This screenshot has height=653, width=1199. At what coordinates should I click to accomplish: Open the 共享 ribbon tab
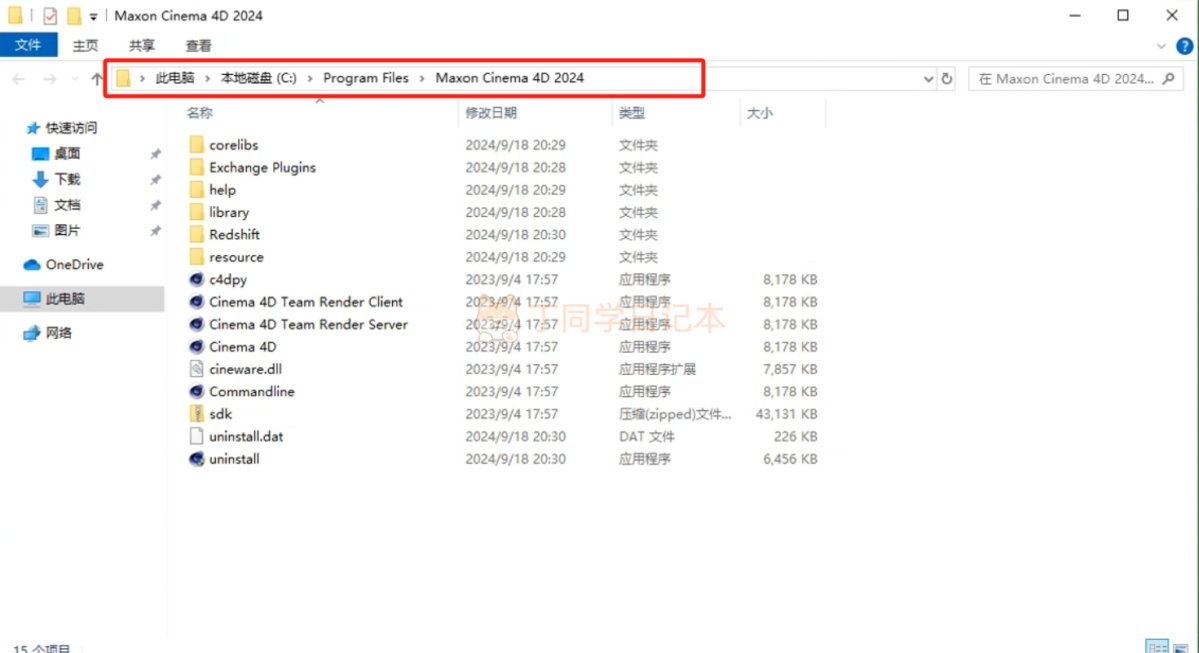pos(141,46)
